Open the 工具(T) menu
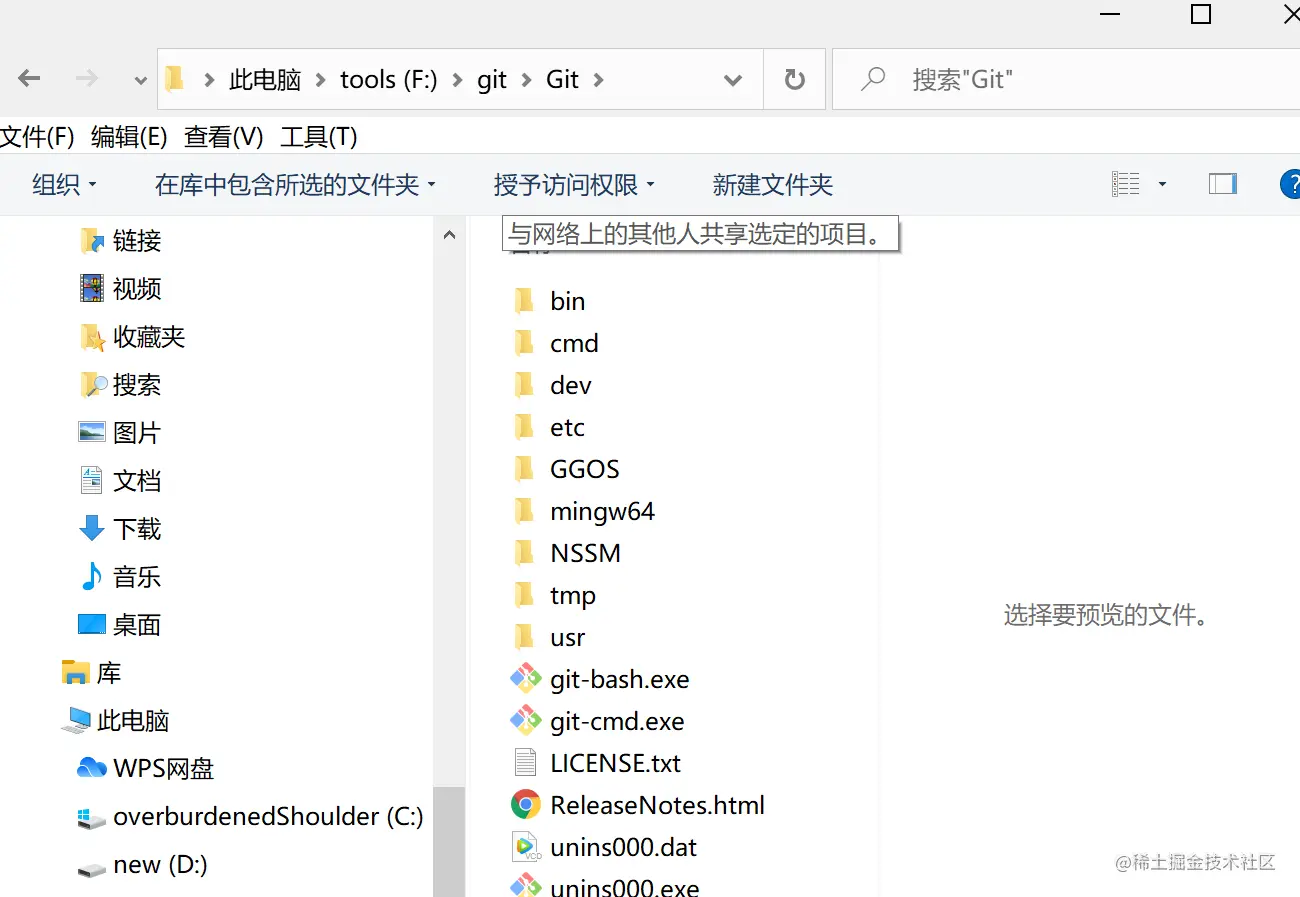The width and height of the screenshot is (1300, 897). click(x=318, y=136)
